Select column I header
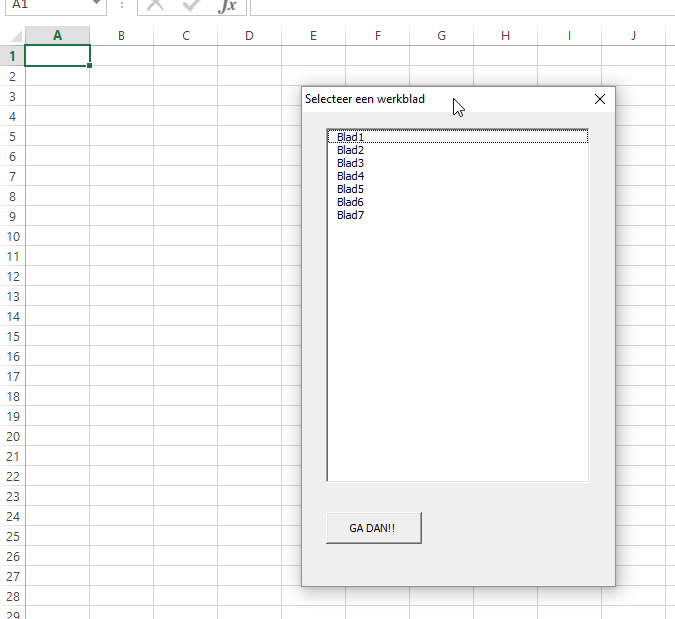Viewport: 675px width, 619px height. coord(569,36)
